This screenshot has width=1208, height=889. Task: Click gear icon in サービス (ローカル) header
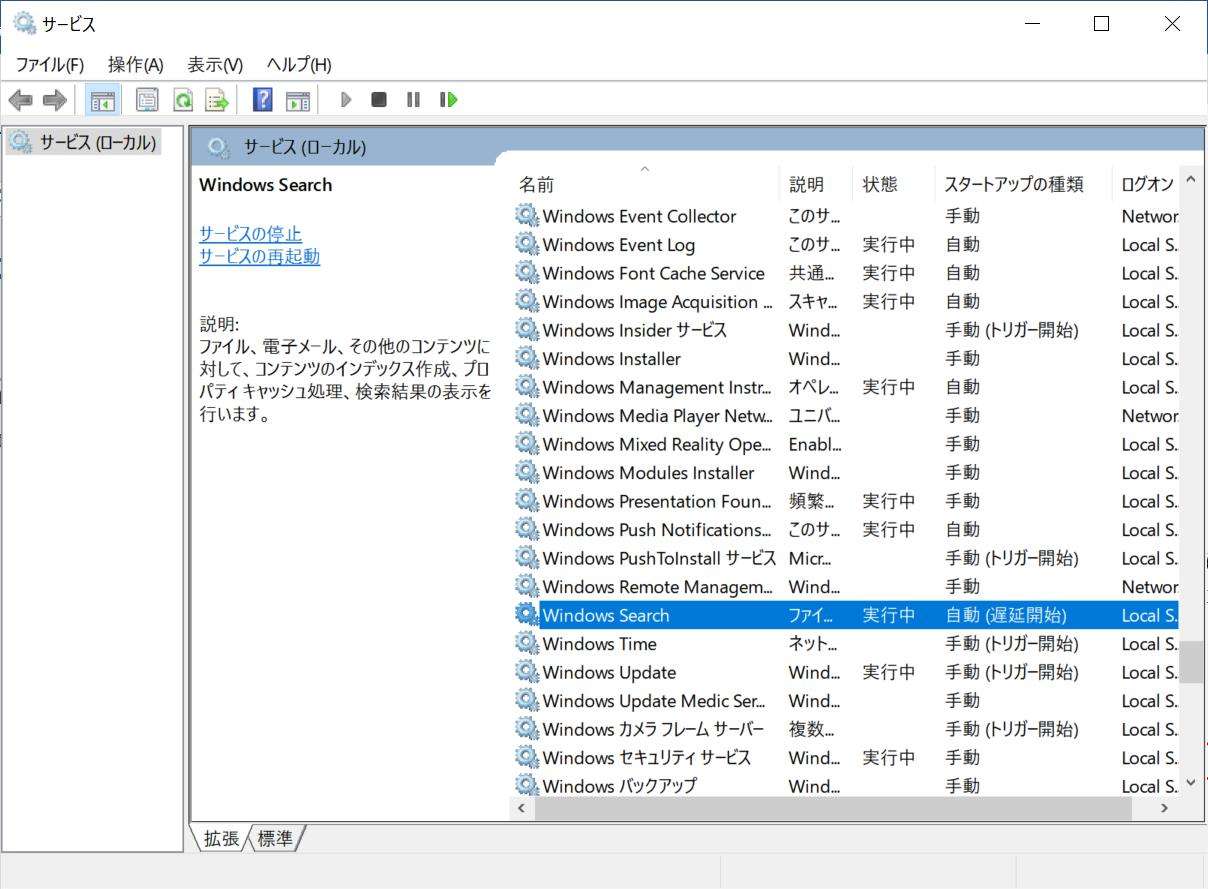pos(219,147)
